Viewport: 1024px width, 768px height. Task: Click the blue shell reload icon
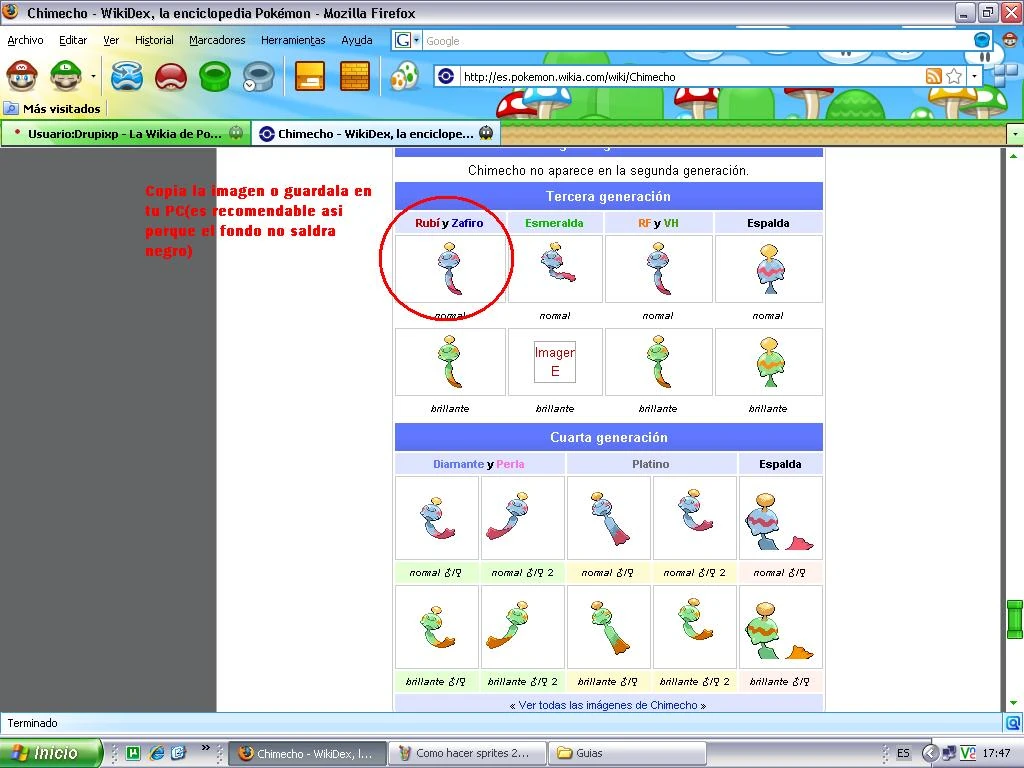[127, 76]
